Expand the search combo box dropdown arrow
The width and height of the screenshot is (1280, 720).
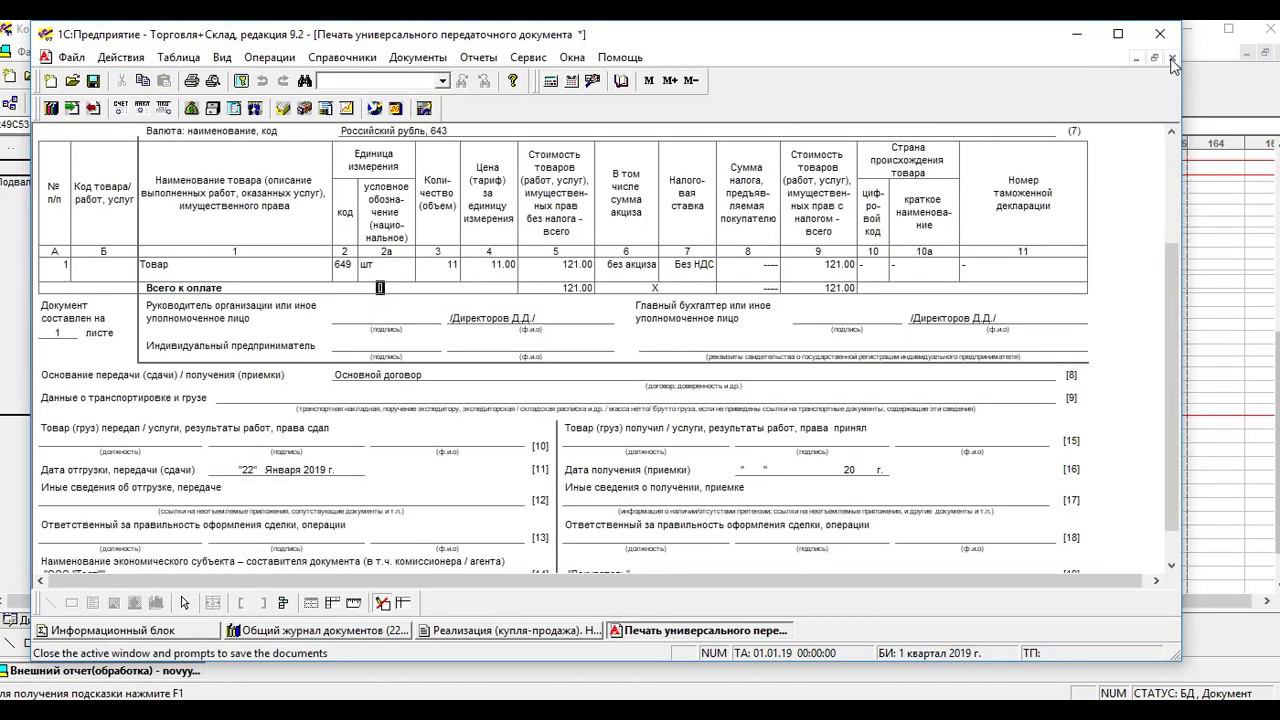[442, 81]
